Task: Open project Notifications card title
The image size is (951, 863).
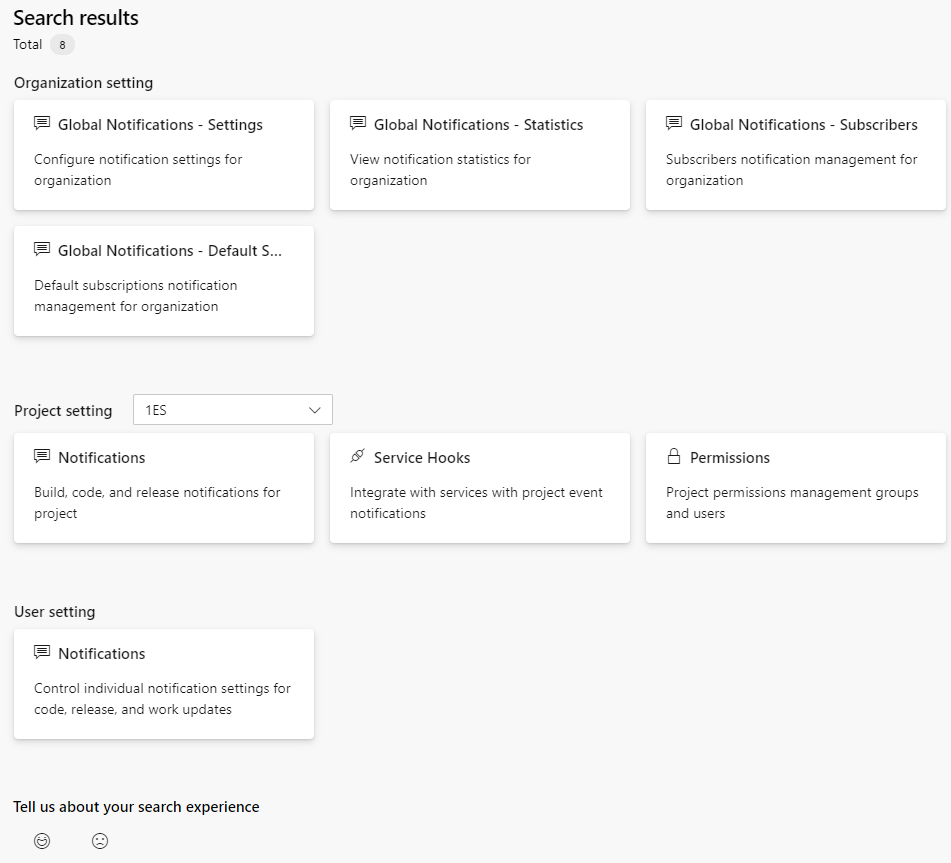Action: pos(102,458)
